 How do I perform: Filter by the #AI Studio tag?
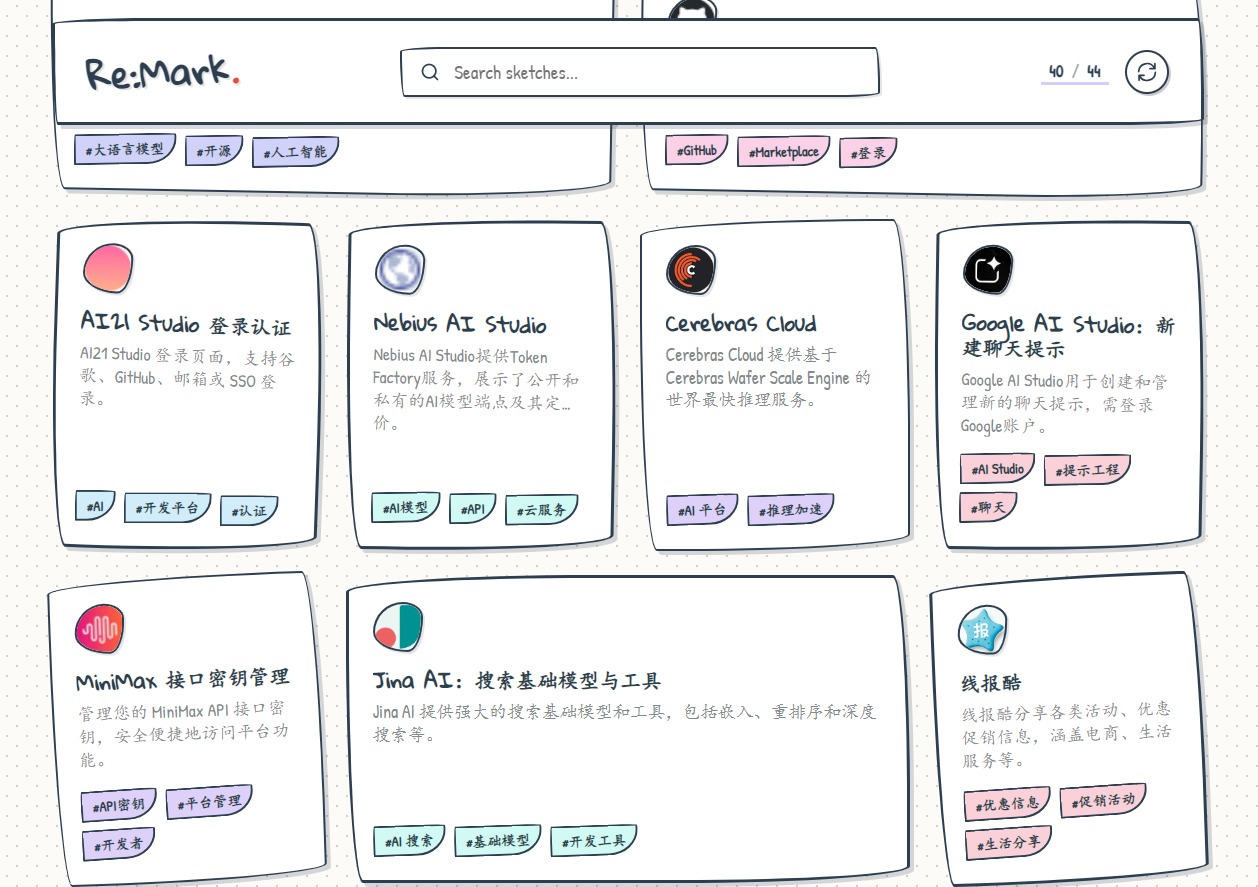(998, 469)
